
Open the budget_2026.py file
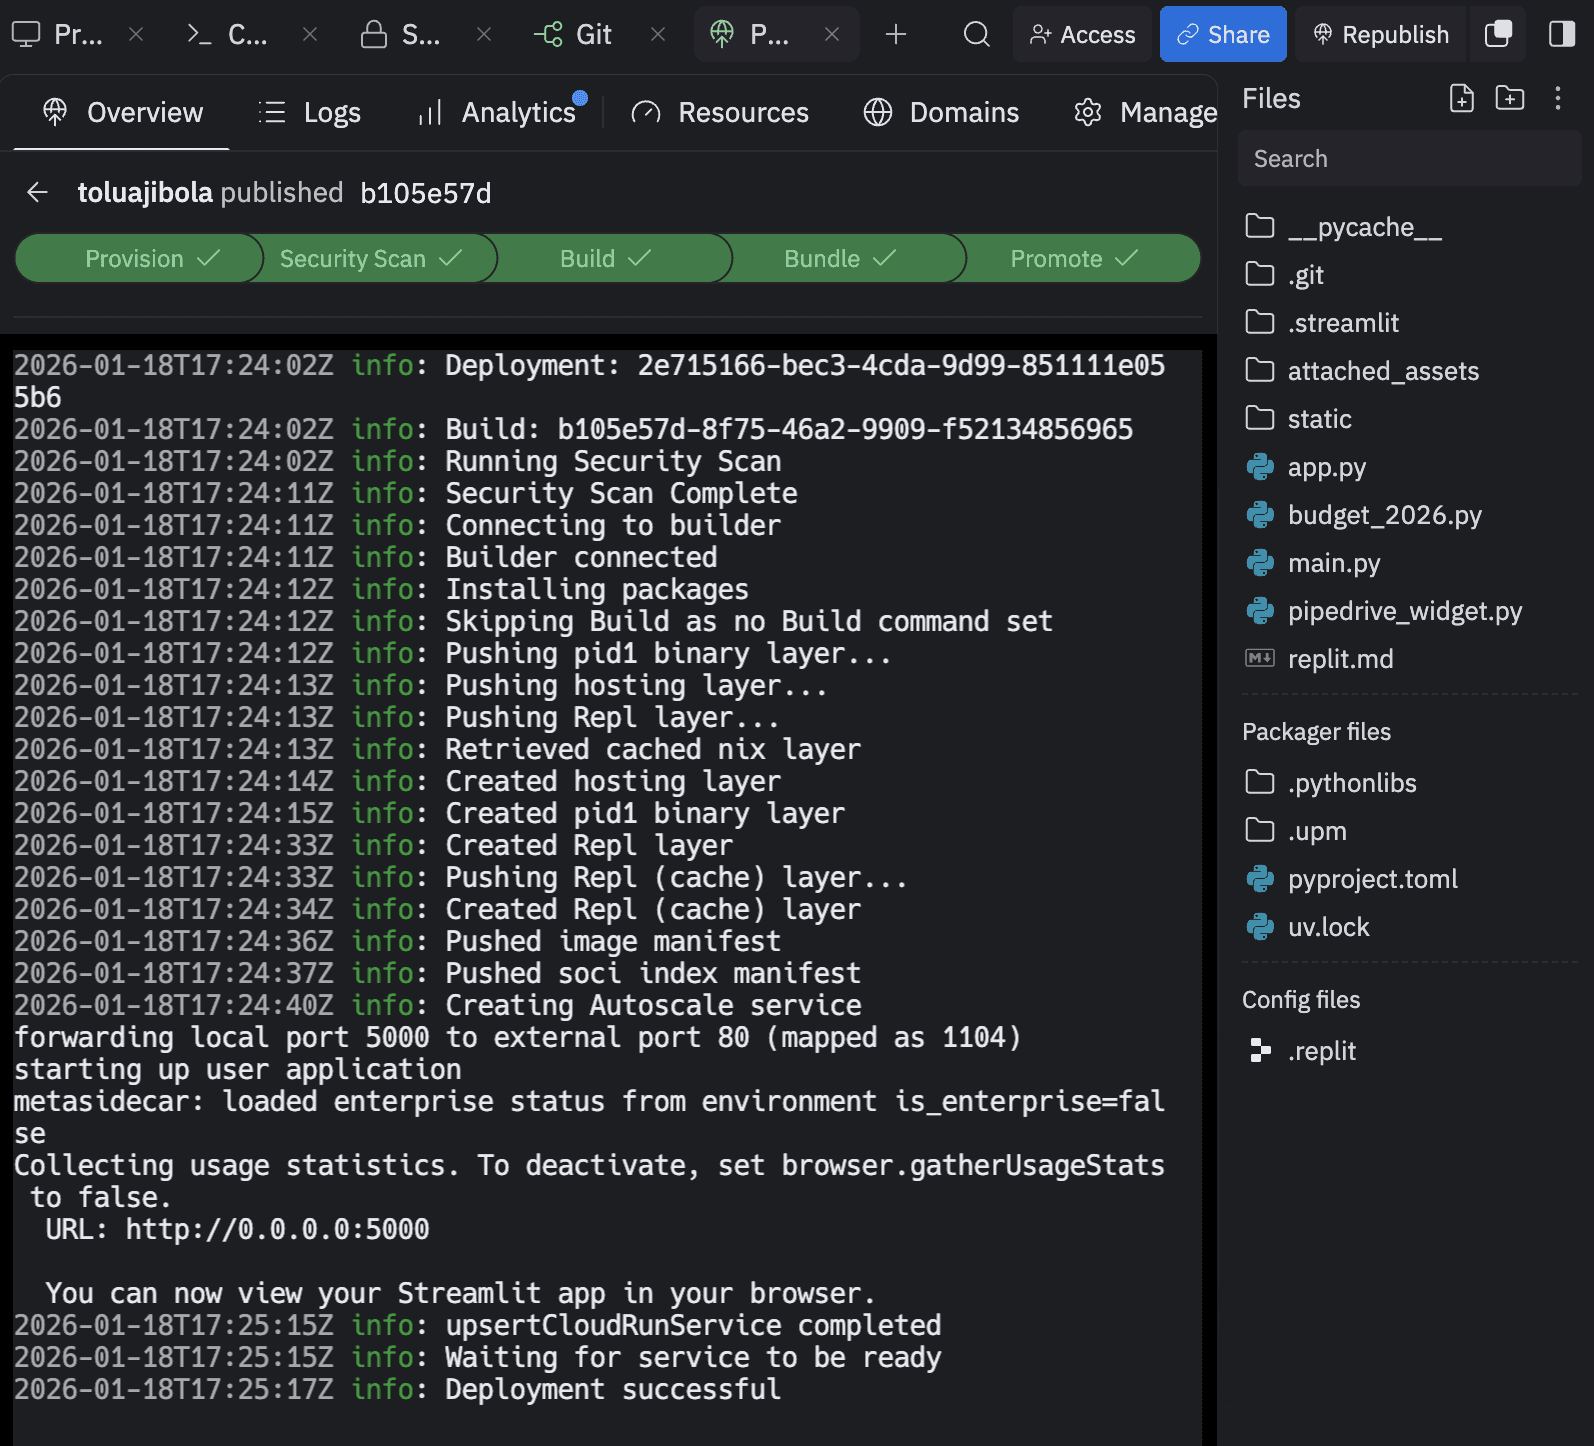click(1384, 515)
